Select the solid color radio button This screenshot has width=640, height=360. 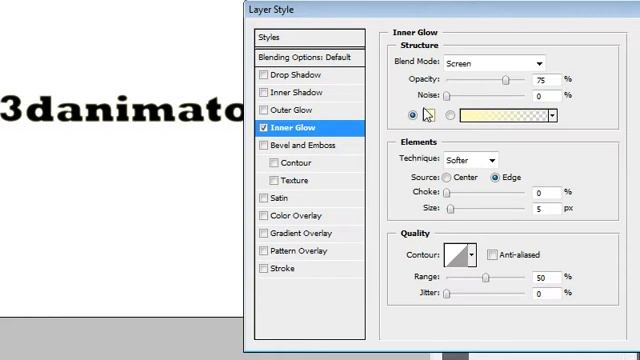(x=412, y=115)
